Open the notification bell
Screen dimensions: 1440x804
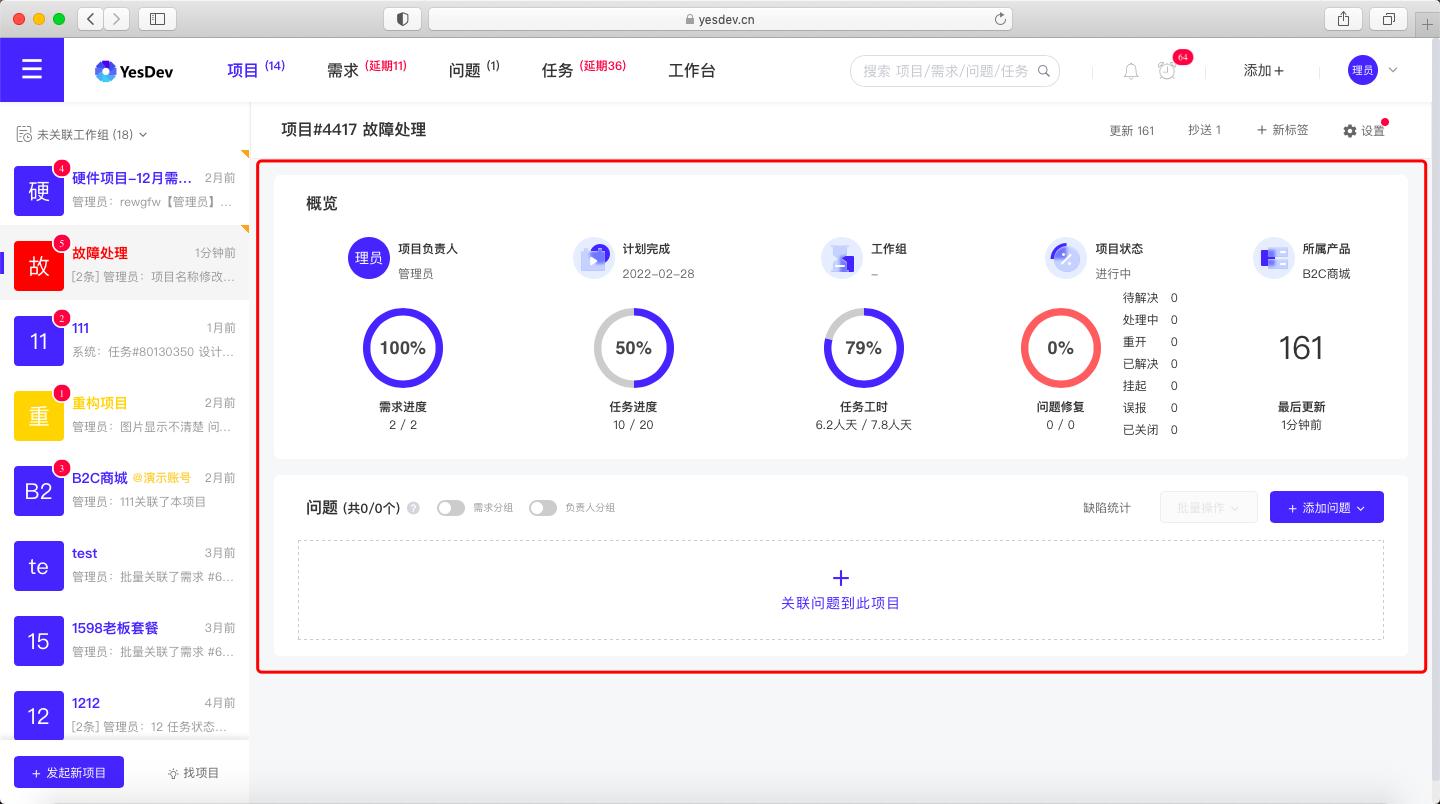[1130, 70]
